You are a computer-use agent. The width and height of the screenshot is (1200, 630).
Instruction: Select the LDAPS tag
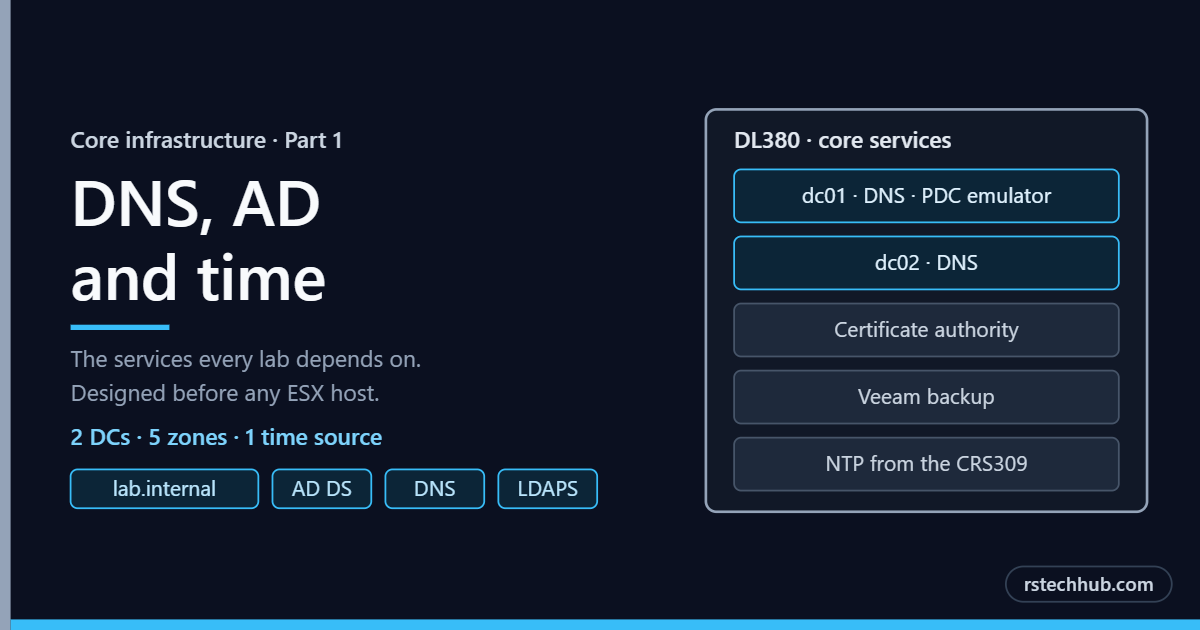(x=547, y=489)
